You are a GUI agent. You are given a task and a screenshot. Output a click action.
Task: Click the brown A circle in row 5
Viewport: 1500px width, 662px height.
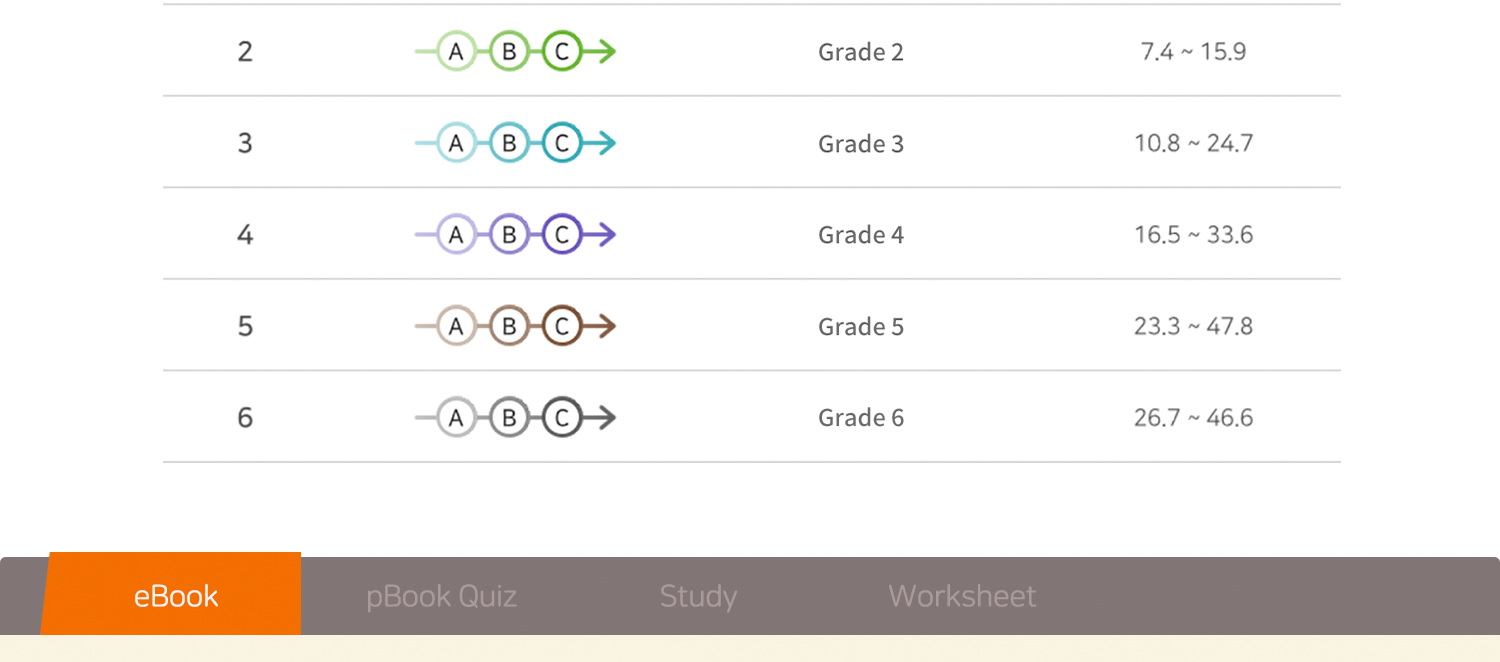(456, 327)
